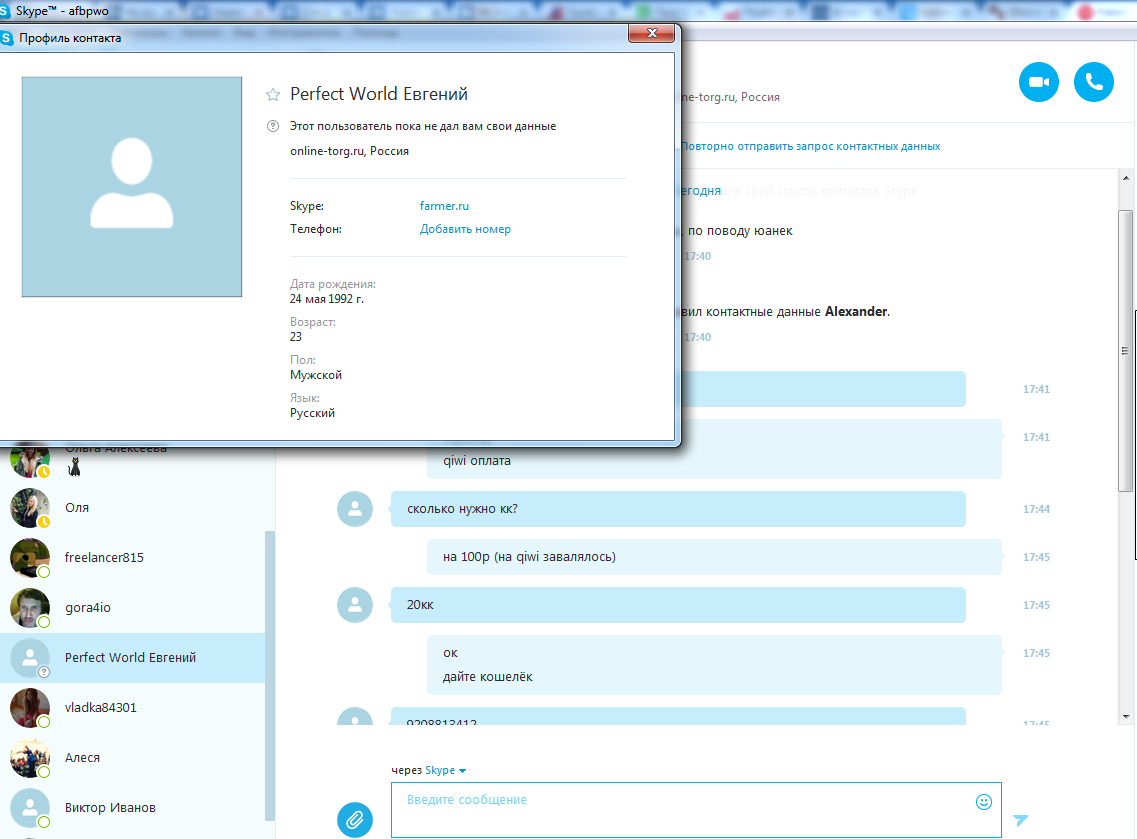Attach a file with the paperclip button
The width and height of the screenshot is (1137, 839).
tap(355, 819)
